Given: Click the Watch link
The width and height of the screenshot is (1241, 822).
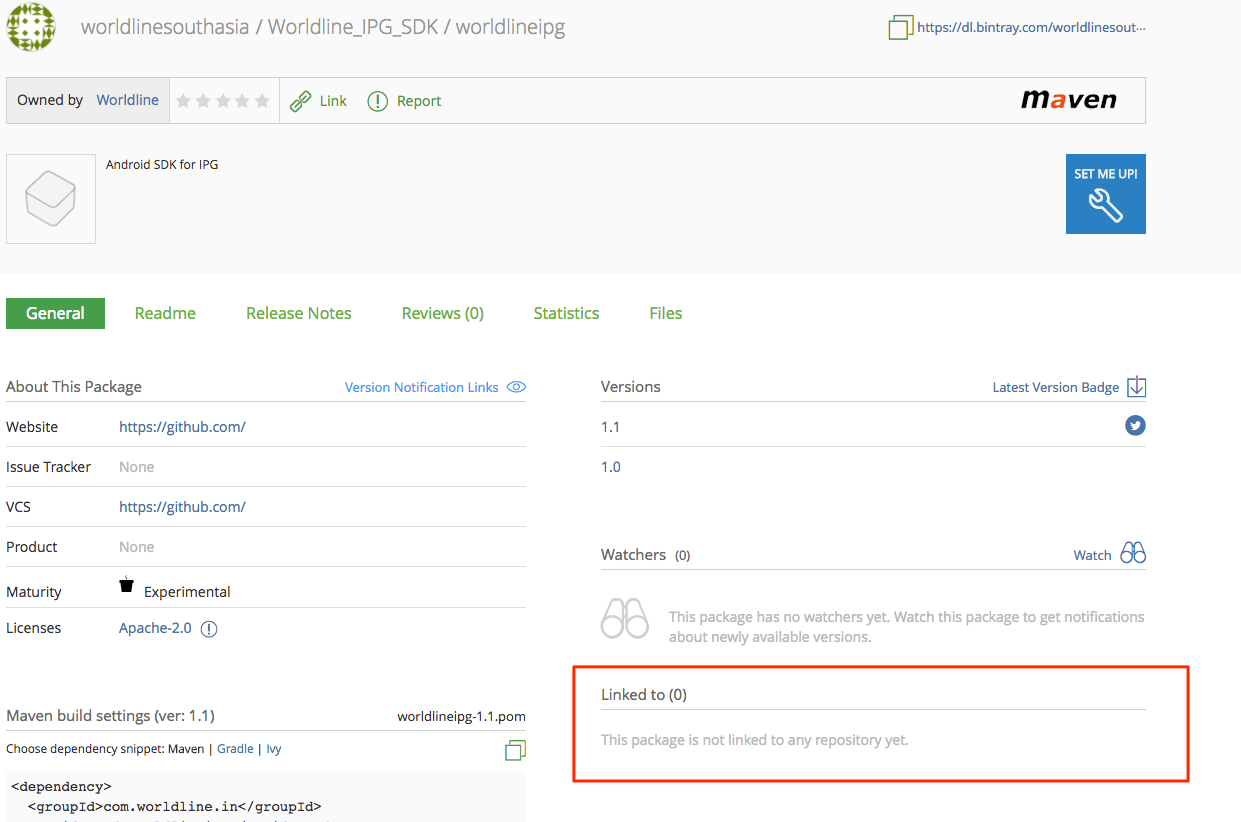Looking at the screenshot, I should [x=1092, y=555].
